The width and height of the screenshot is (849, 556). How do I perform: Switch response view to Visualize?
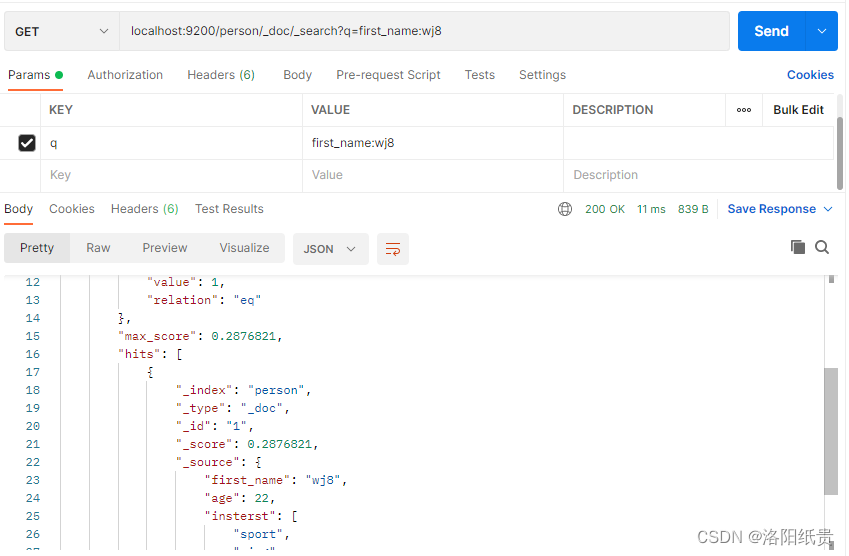click(244, 248)
